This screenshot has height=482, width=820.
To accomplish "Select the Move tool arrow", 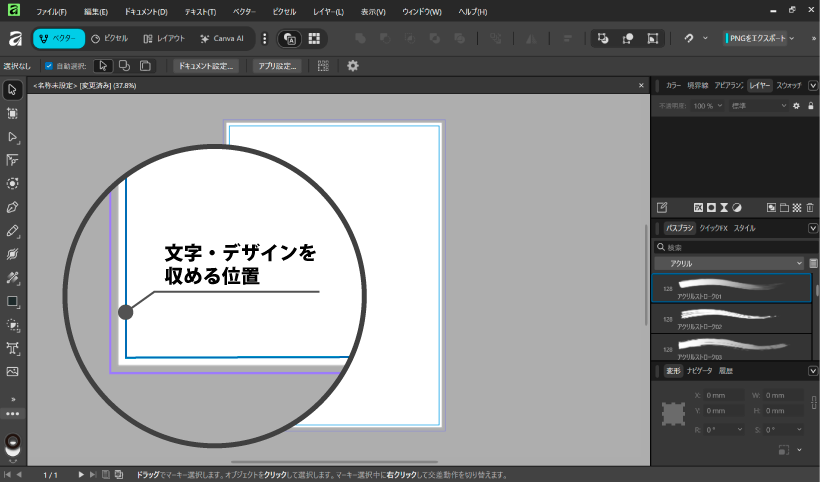I will (x=13, y=90).
